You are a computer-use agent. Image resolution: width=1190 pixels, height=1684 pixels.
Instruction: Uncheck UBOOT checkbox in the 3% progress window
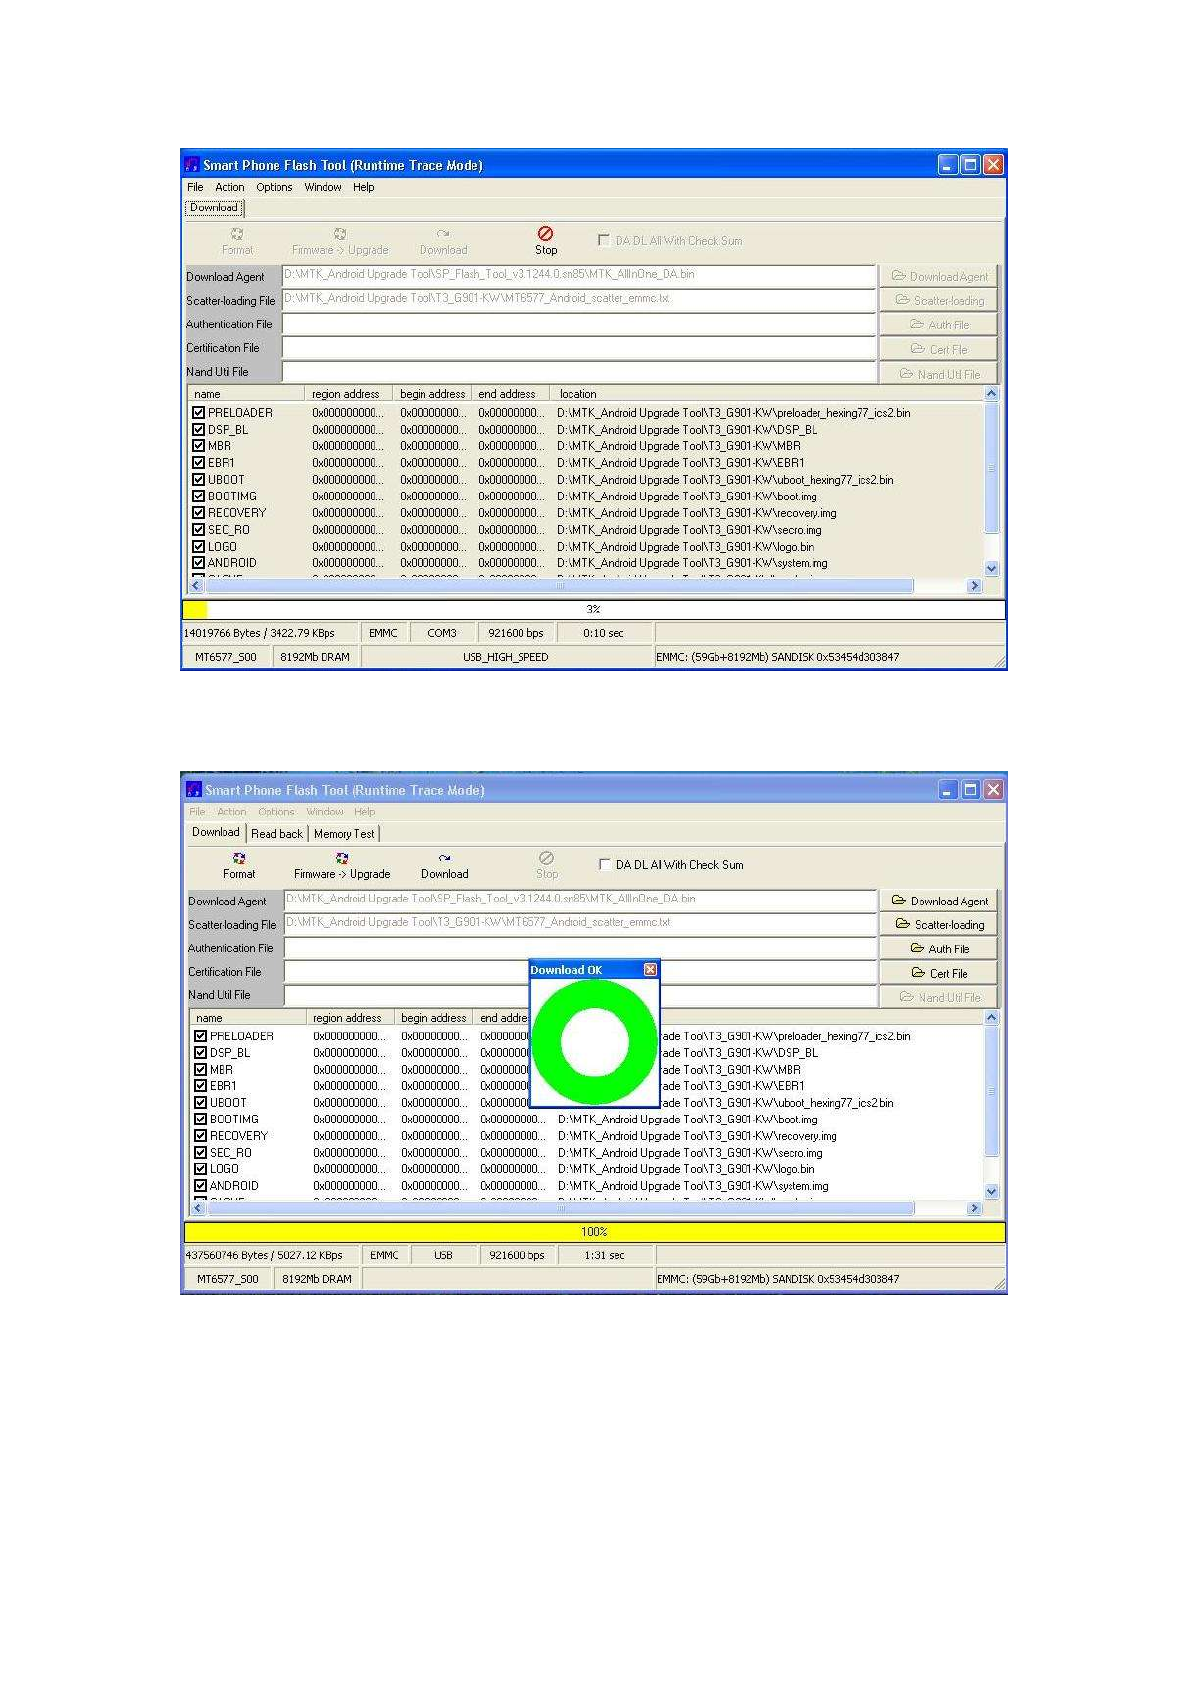[198, 479]
